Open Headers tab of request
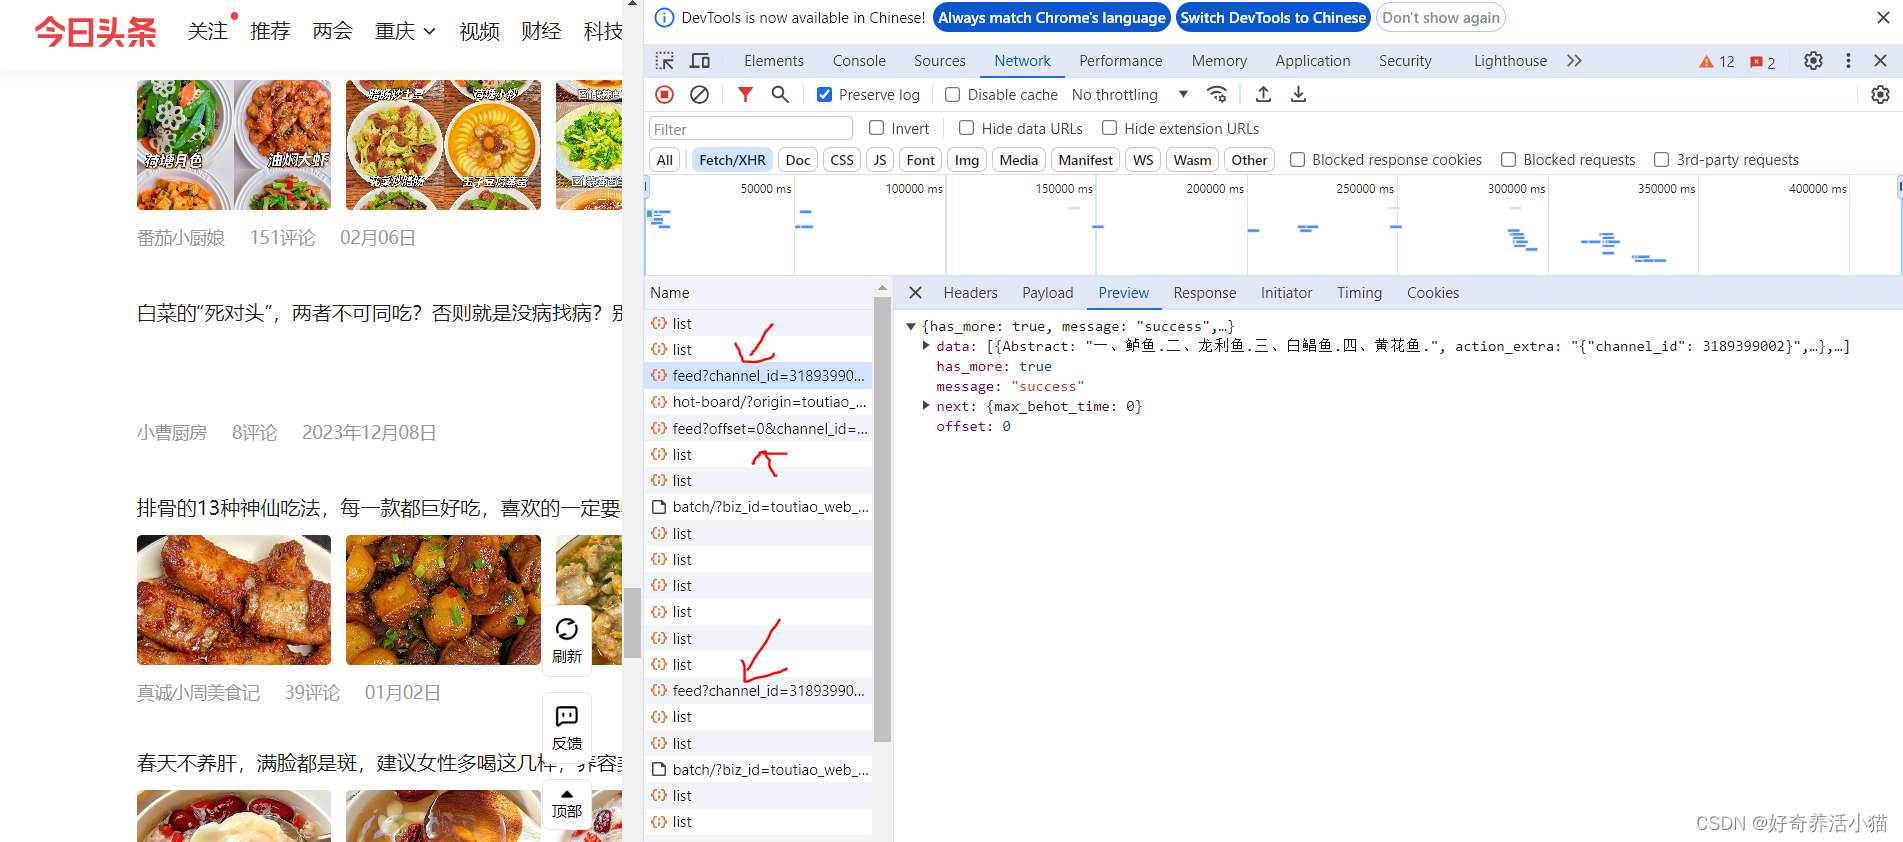The height and width of the screenshot is (842, 1903). tap(970, 293)
